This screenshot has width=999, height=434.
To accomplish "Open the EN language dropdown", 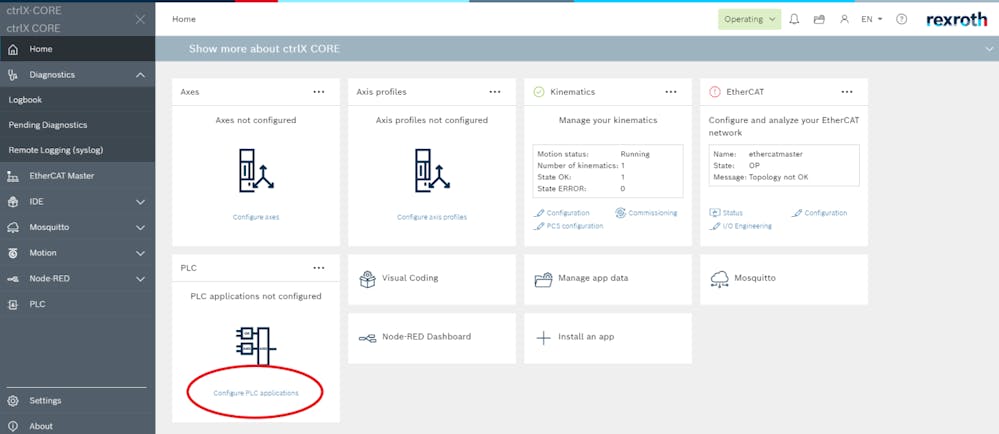I will [x=872, y=19].
